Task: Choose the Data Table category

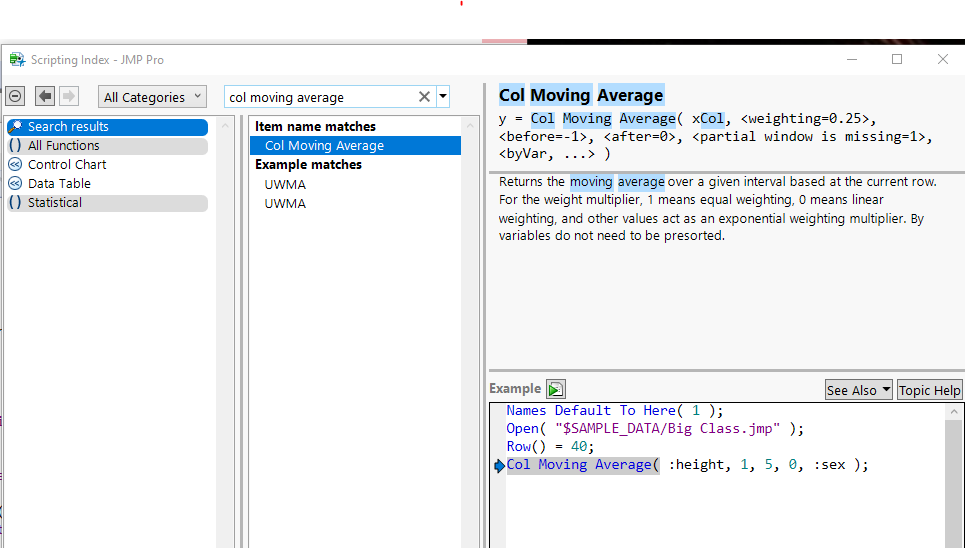Action: point(59,184)
